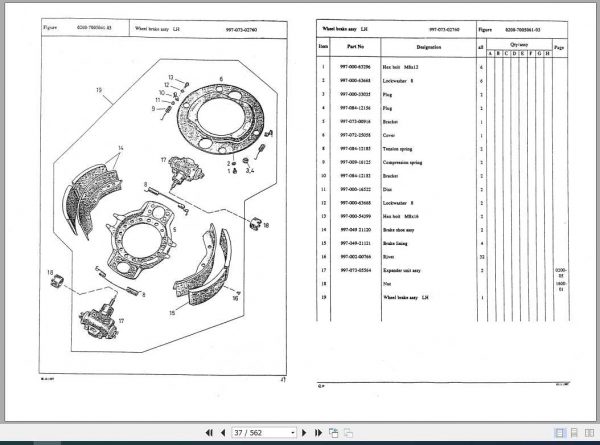Viewport: 600px width, 445px height.
Task: Select continuous scrolling page layout
Action: coord(574,433)
